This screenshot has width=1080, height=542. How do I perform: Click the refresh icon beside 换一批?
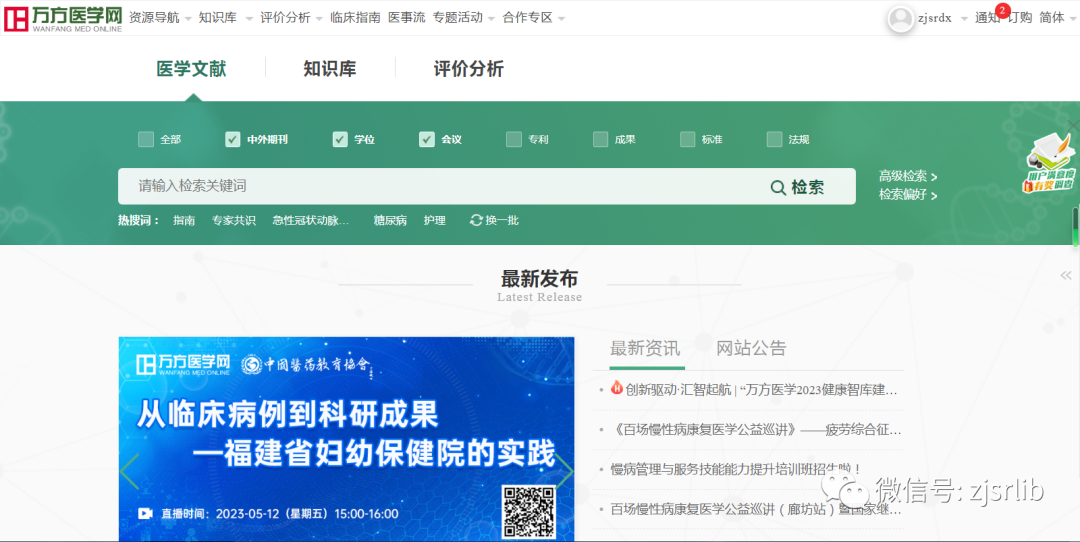pyautogui.click(x=475, y=220)
